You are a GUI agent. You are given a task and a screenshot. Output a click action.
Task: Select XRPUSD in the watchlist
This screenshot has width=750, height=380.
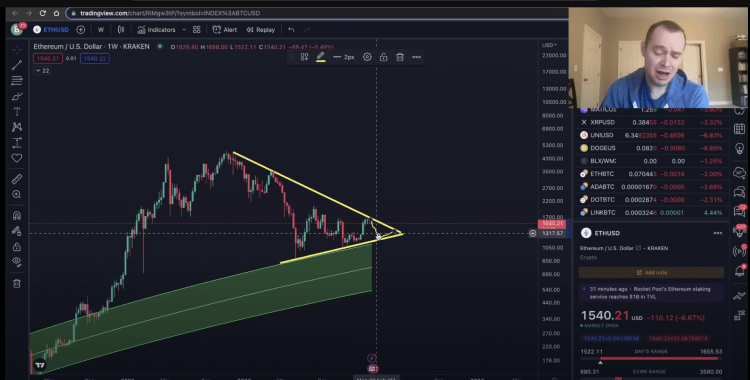tap(651, 123)
